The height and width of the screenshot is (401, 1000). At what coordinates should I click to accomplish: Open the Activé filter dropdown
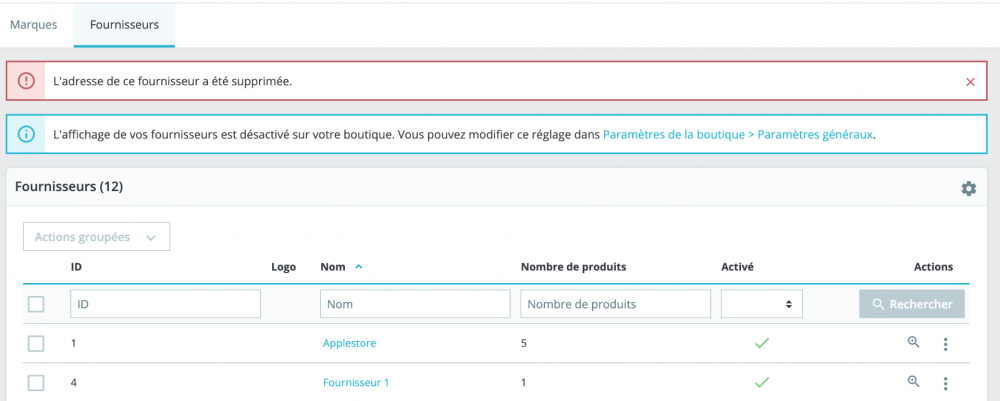pyautogui.click(x=761, y=304)
